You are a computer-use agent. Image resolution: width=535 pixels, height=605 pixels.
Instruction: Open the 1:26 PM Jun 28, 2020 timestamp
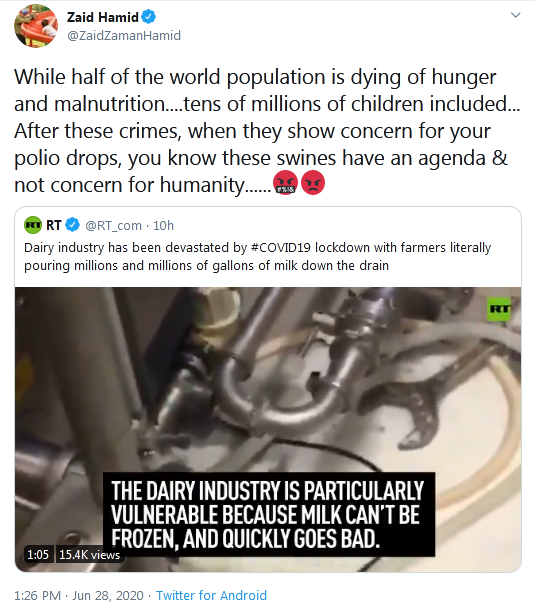pos(79,595)
